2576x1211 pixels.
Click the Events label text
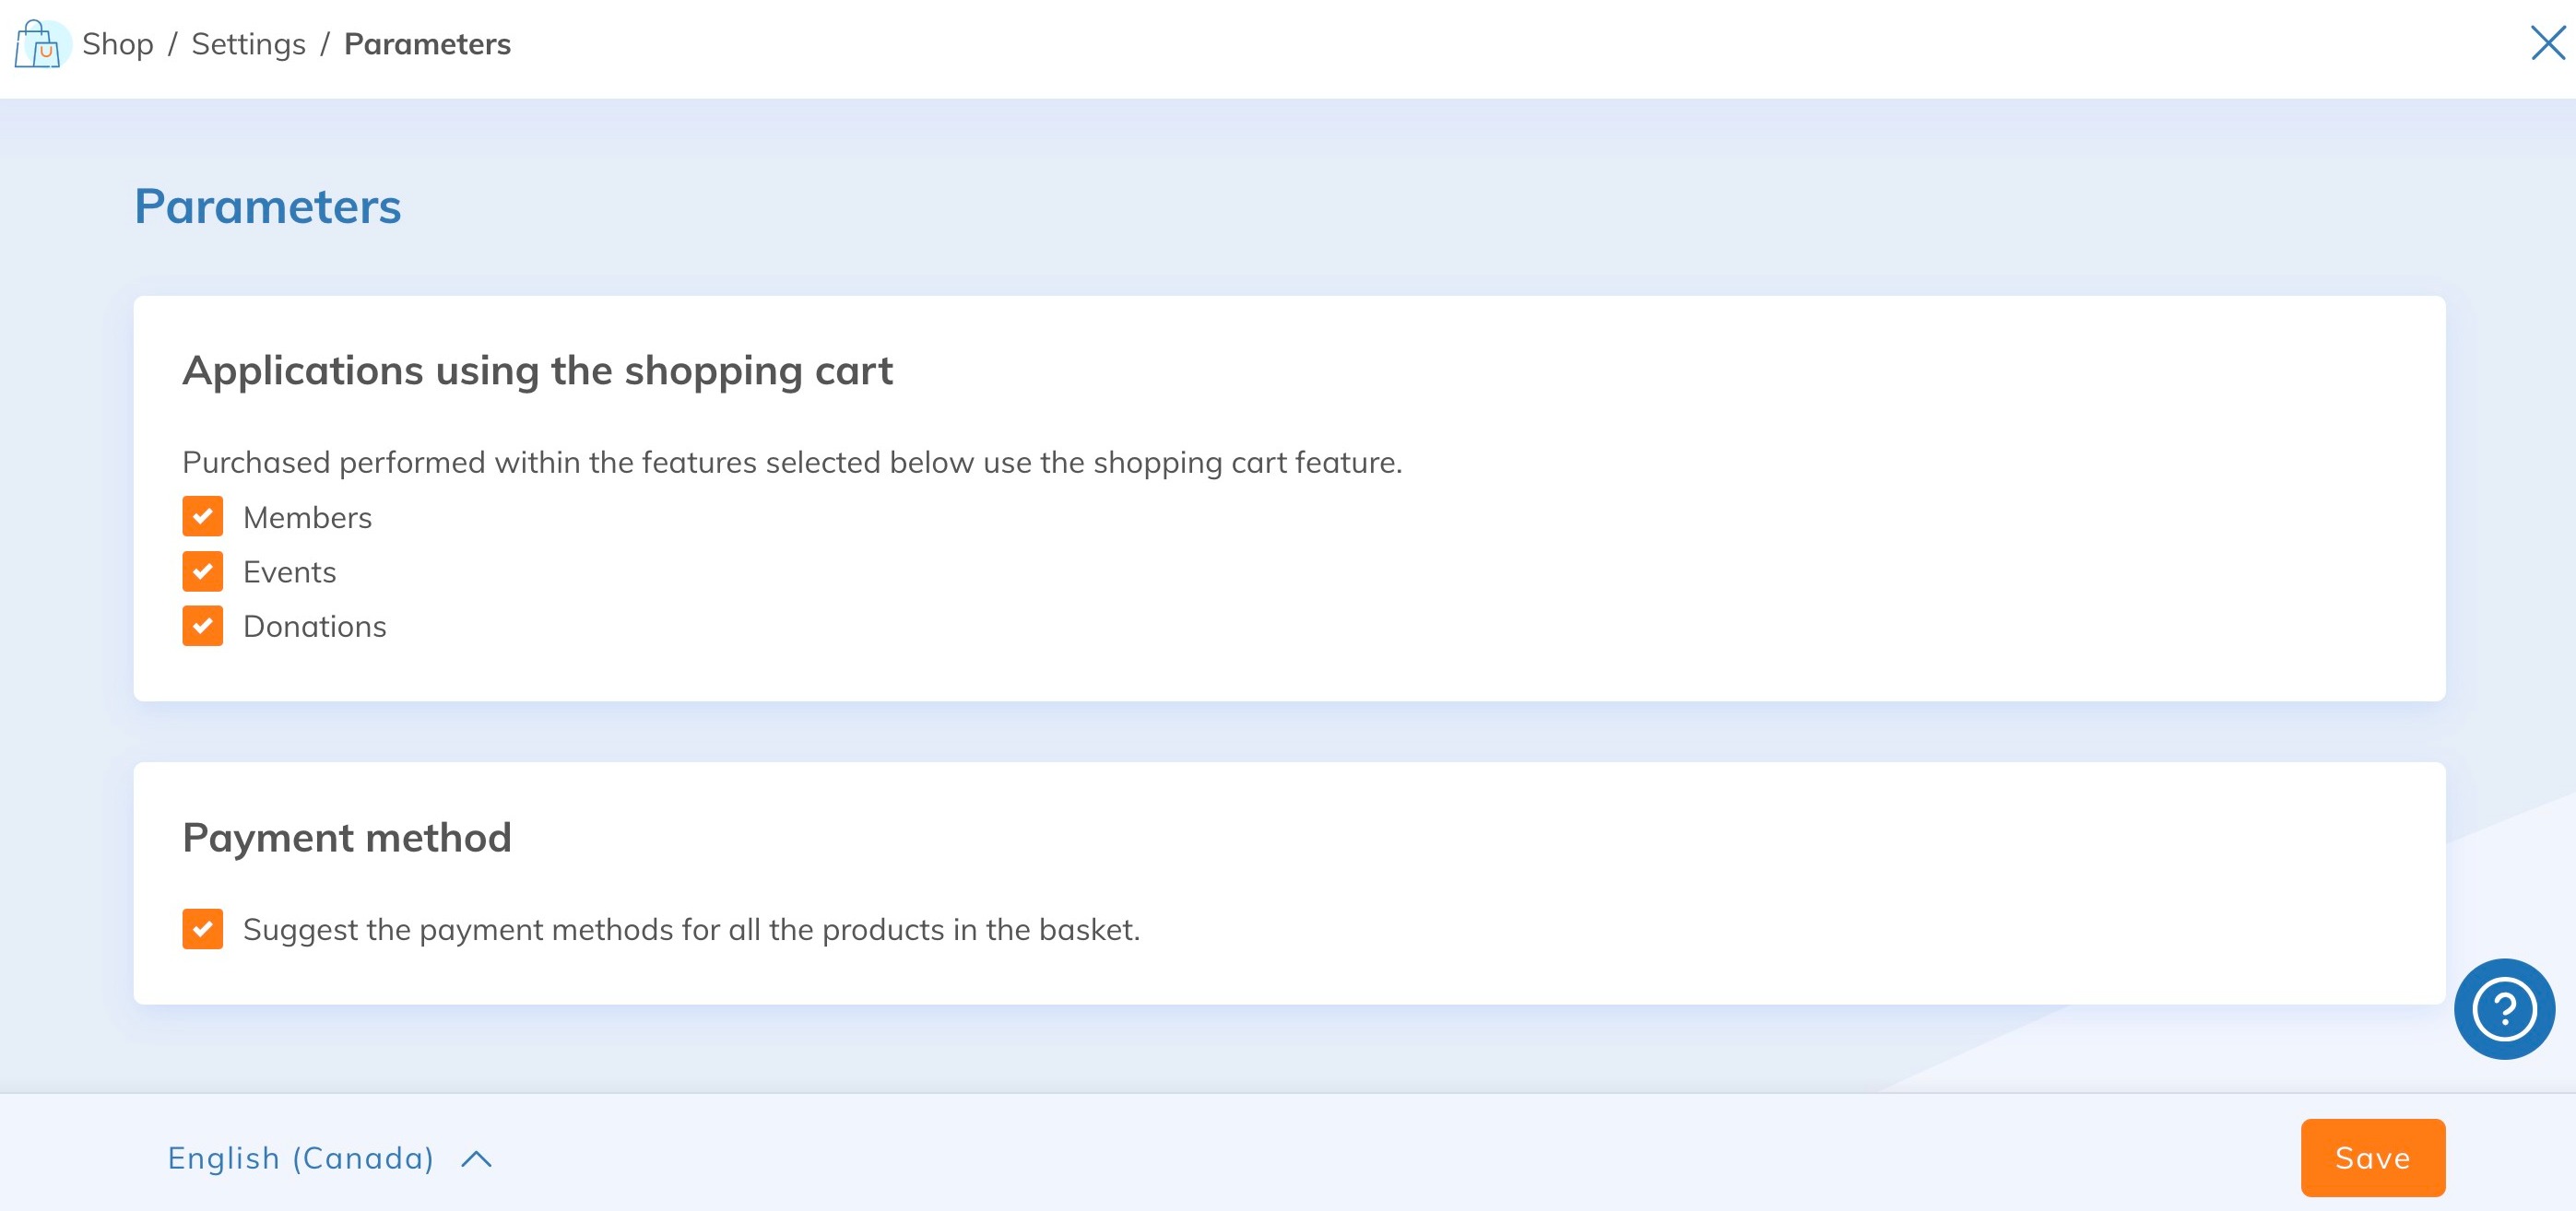[x=290, y=571]
